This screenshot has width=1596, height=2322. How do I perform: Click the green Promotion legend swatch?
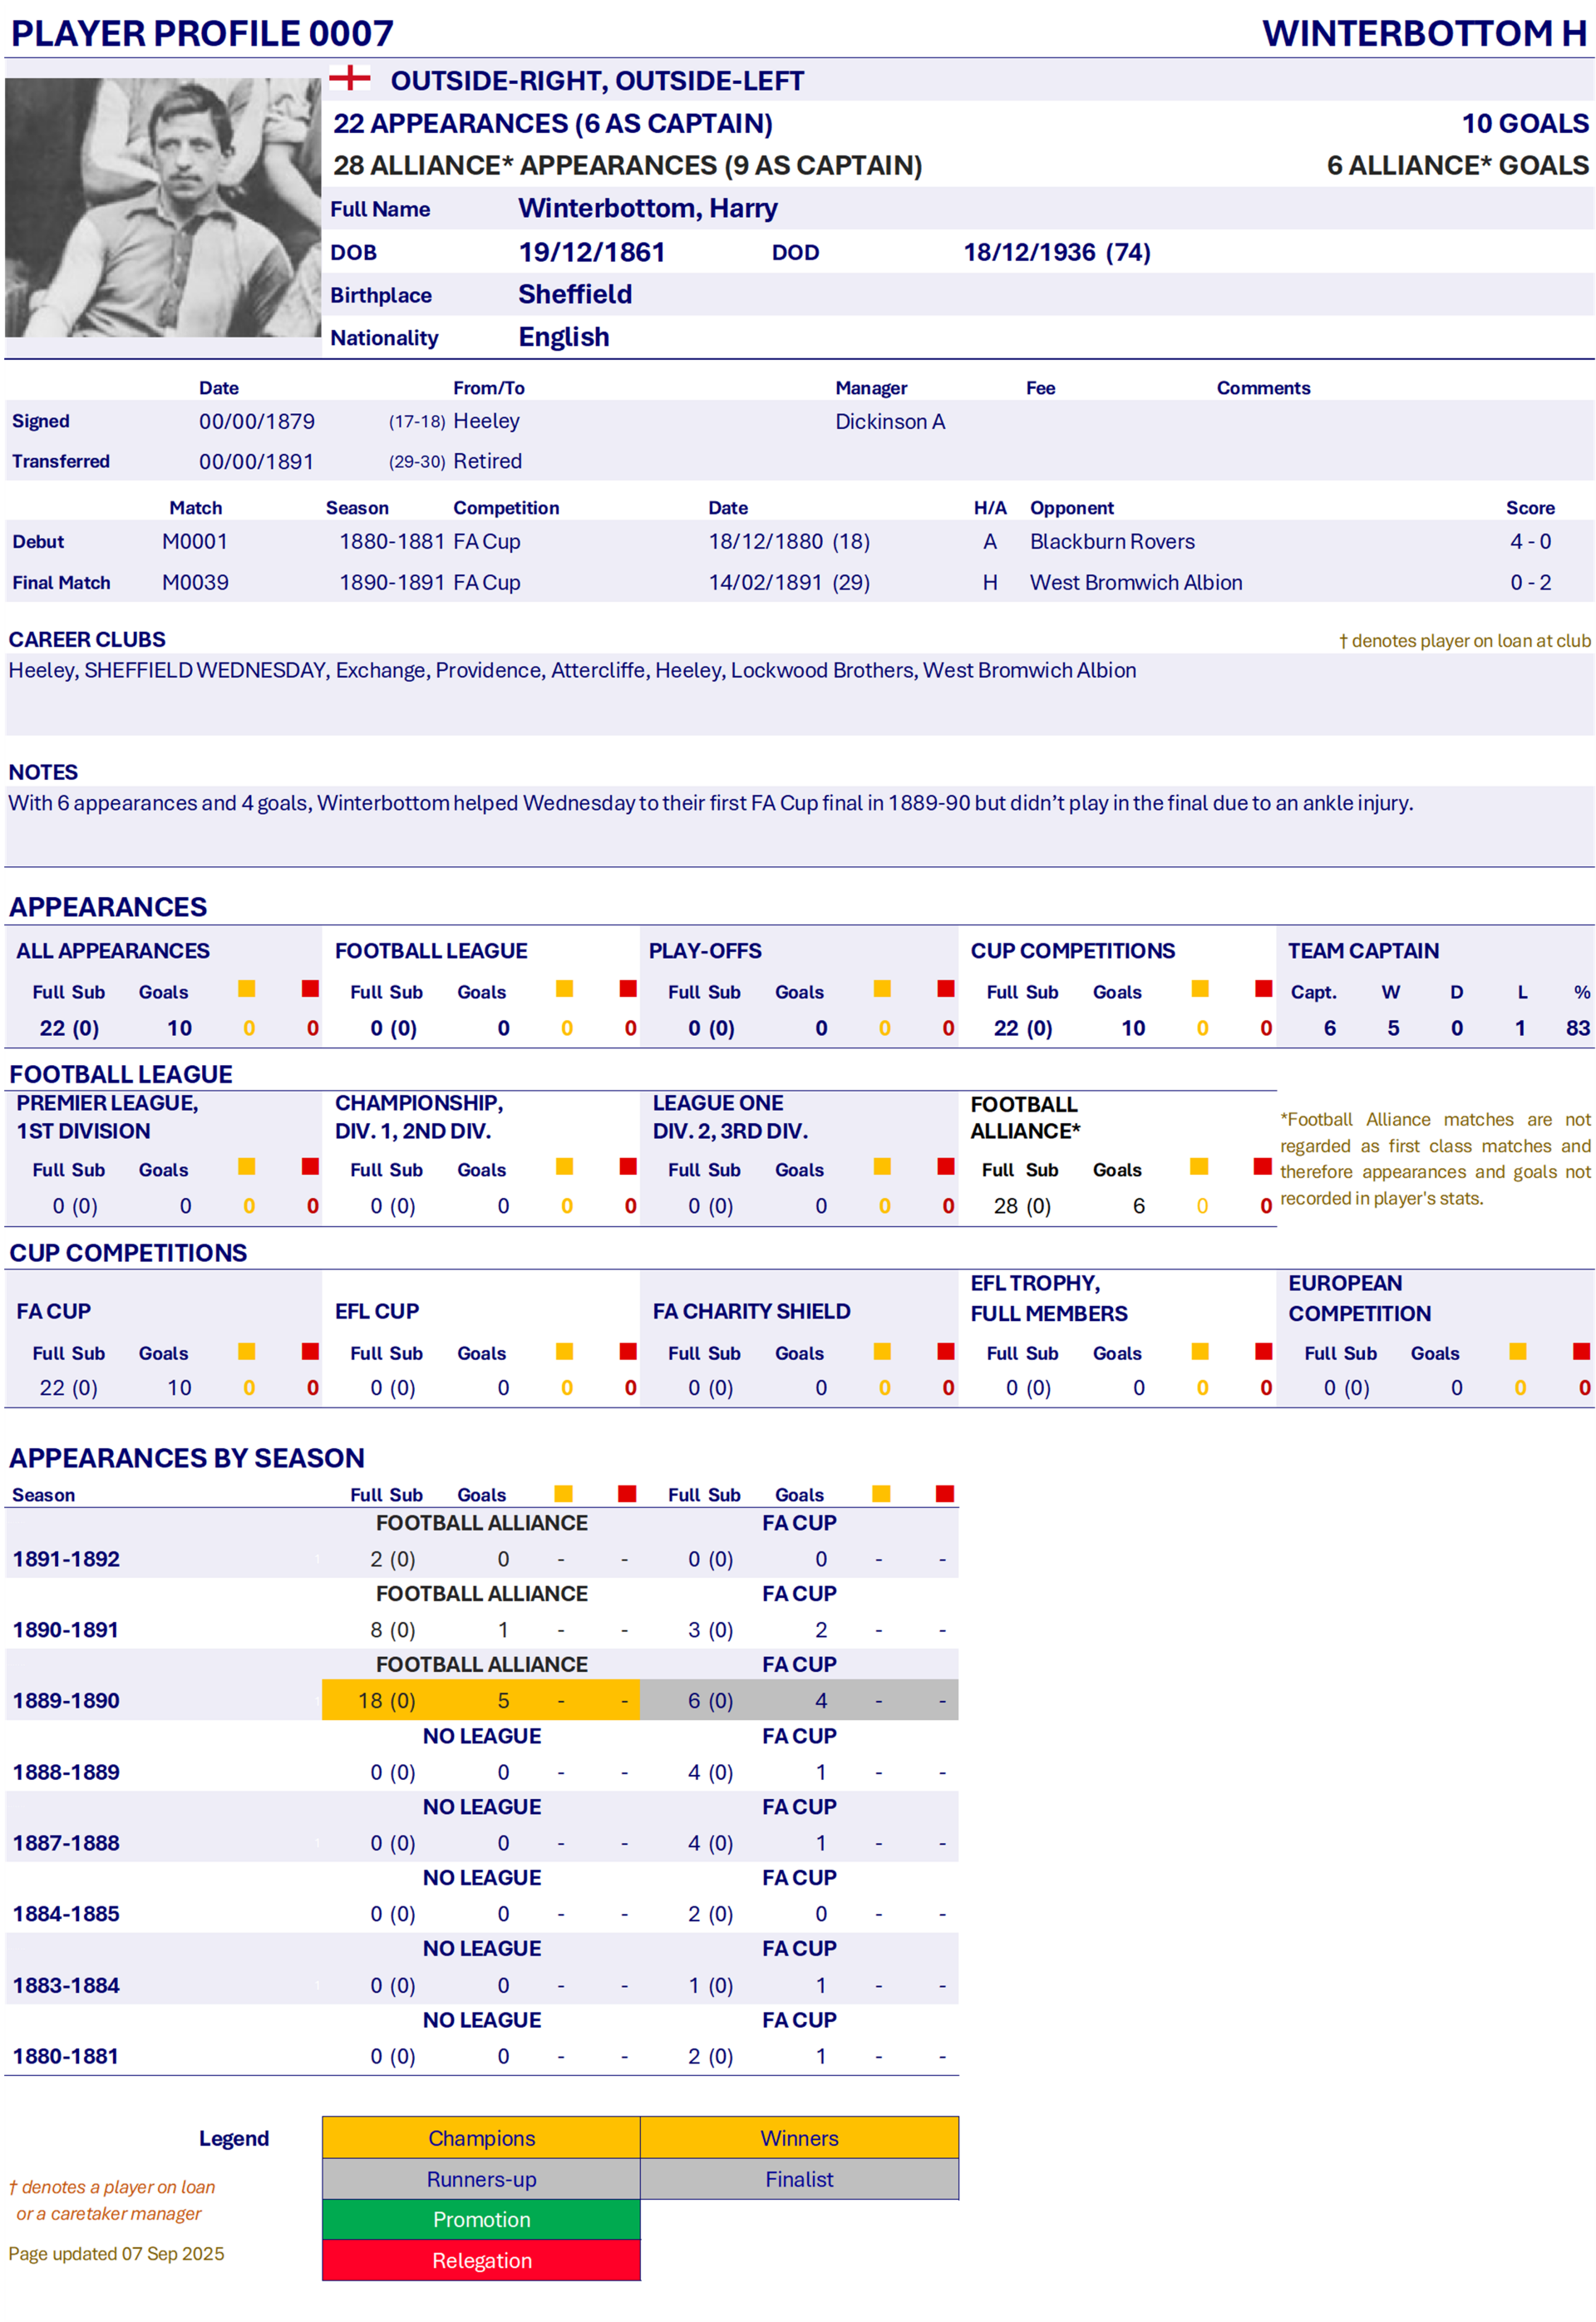(481, 2220)
